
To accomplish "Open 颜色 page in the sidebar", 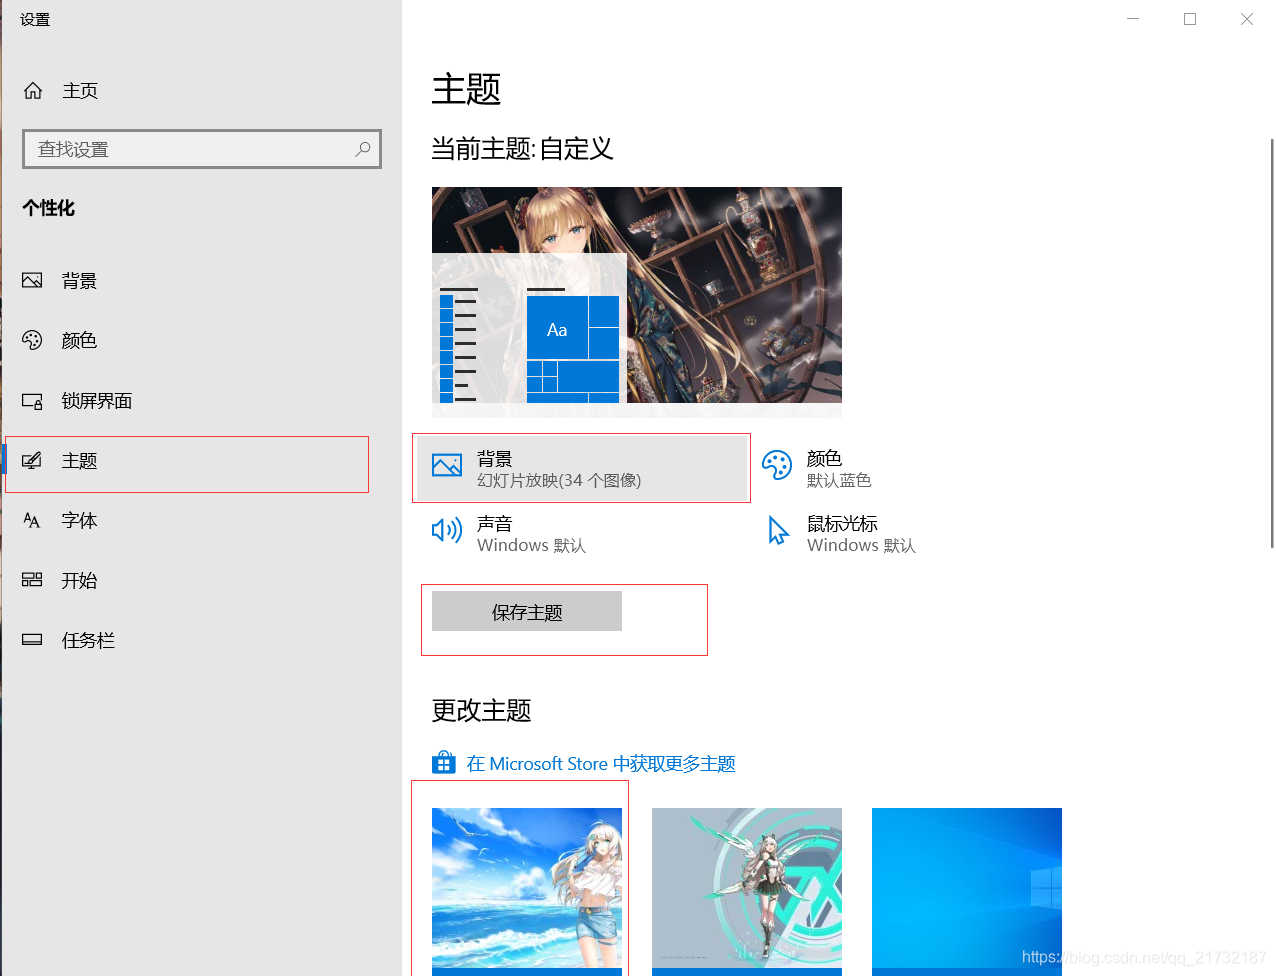I will tap(200, 341).
